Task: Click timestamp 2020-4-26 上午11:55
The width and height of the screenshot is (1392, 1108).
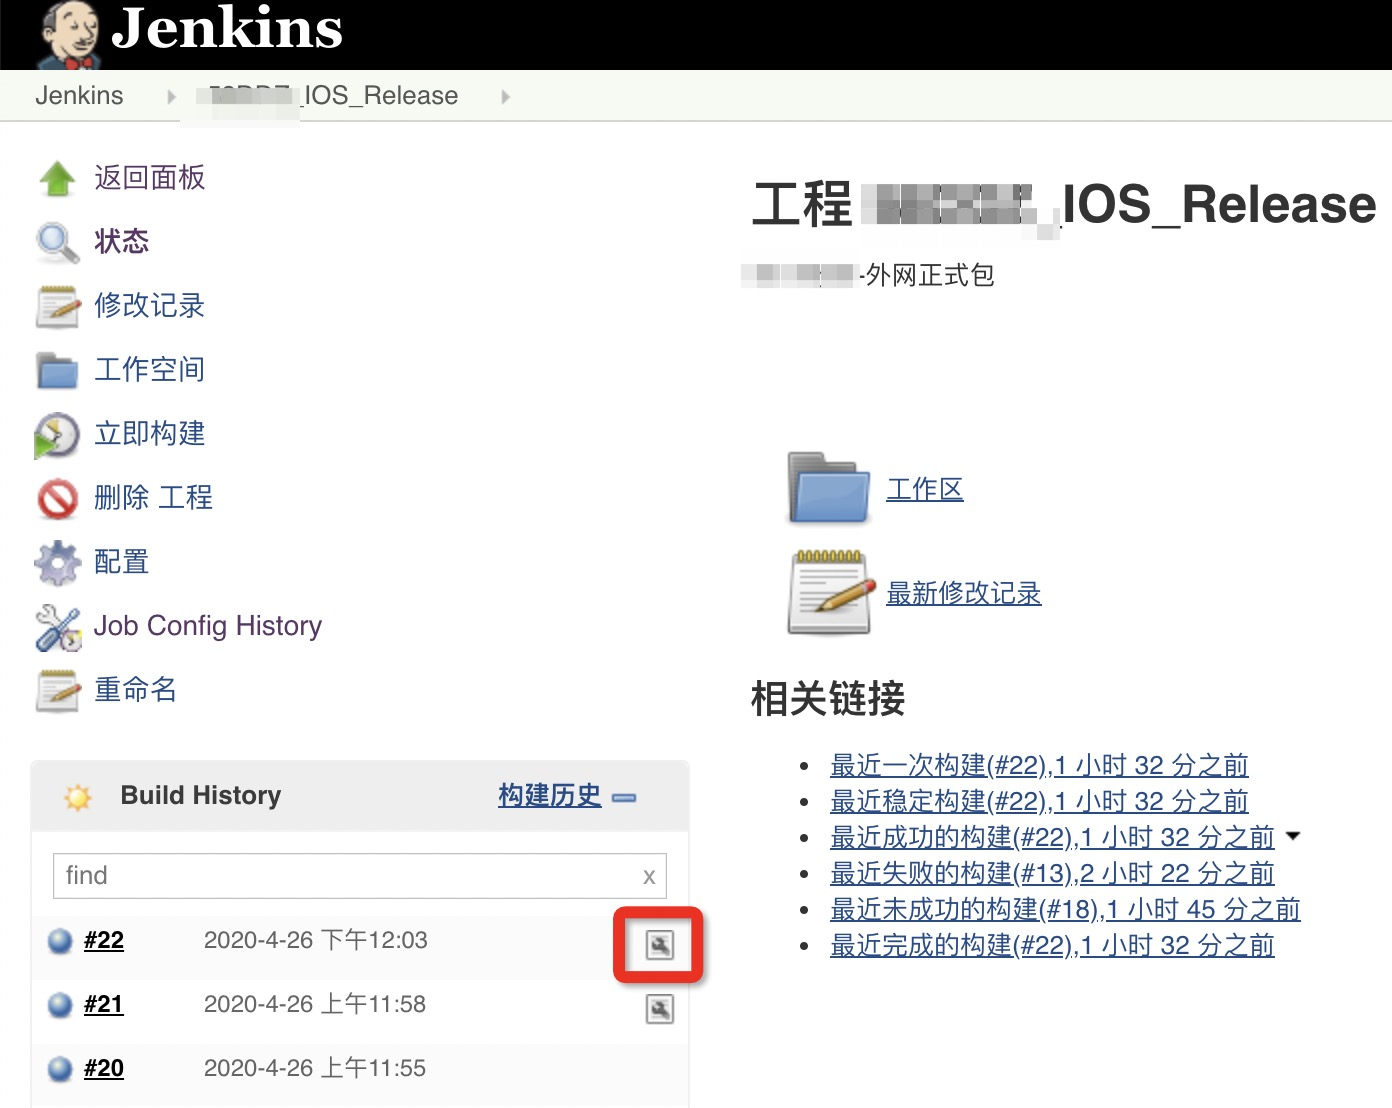Action: [315, 1068]
